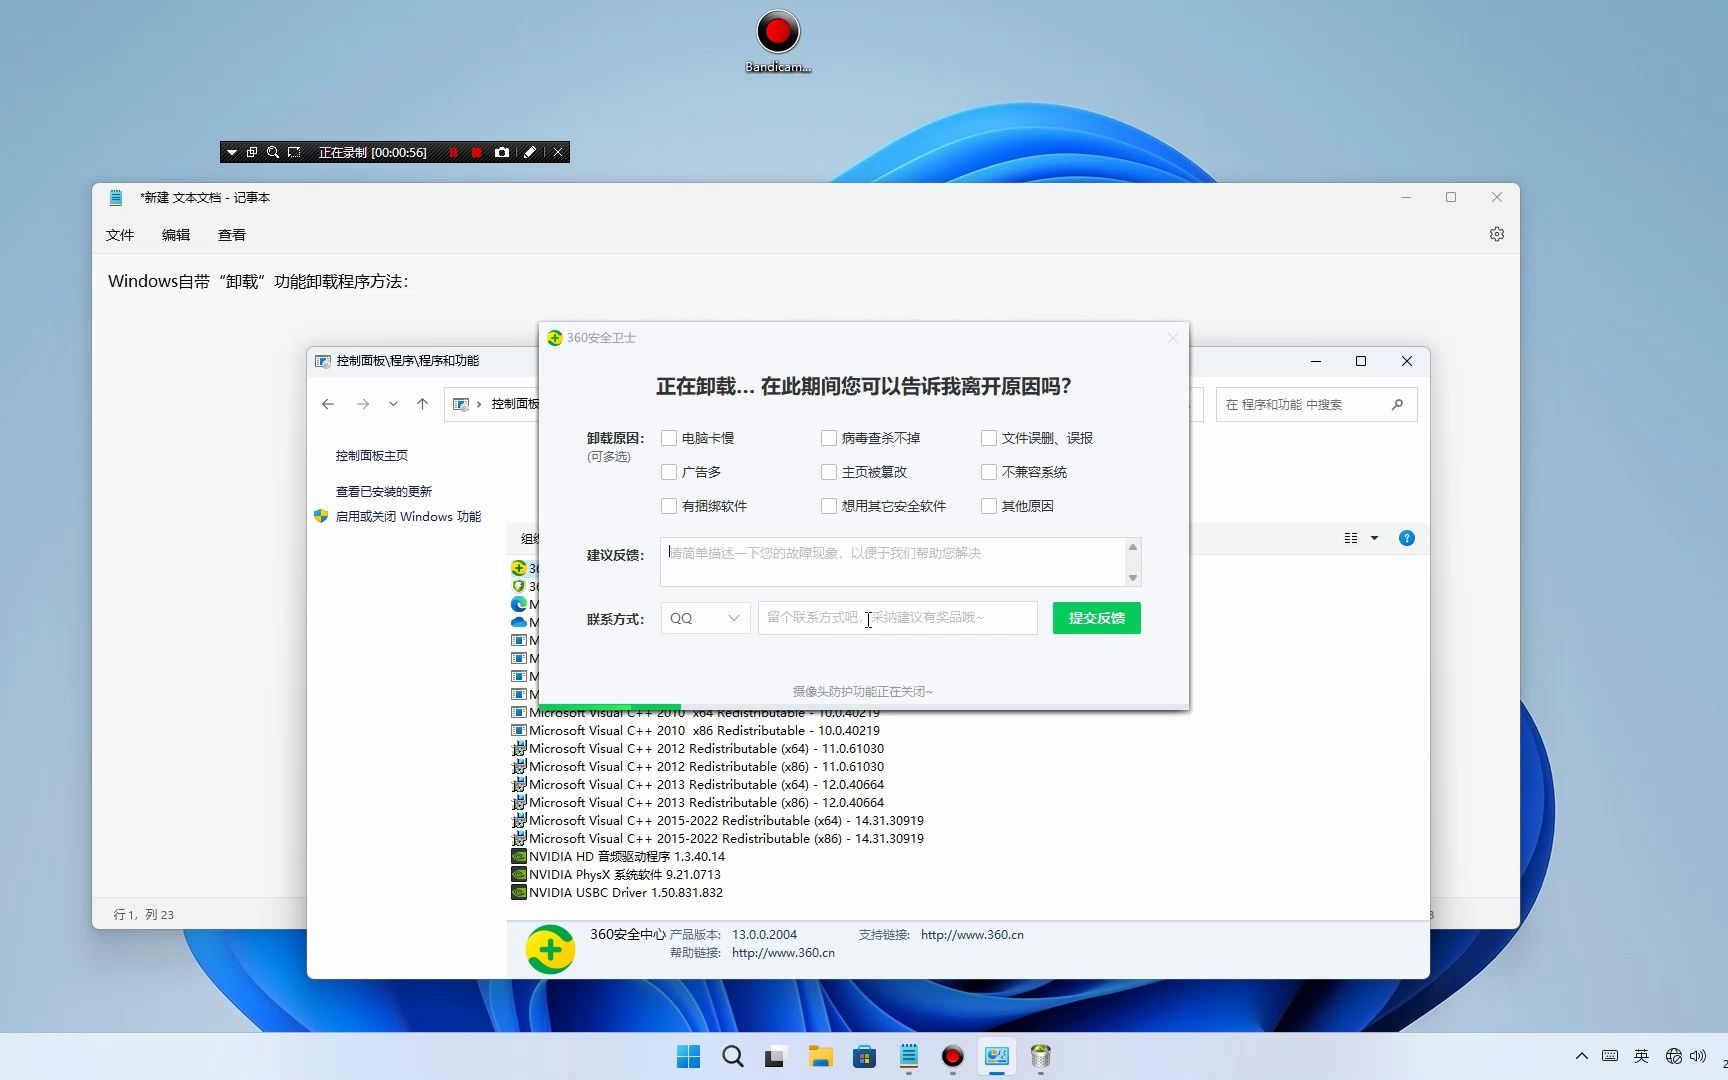The height and width of the screenshot is (1080, 1728).
Task: Click feedback box scrollbar down arrow
Action: coord(1133,578)
